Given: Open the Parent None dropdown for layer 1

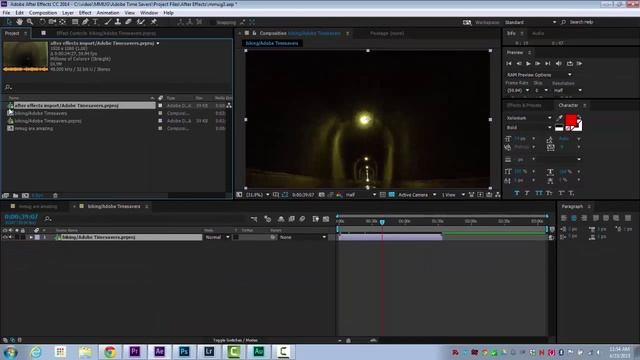Looking at the screenshot, I should click(303, 237).
